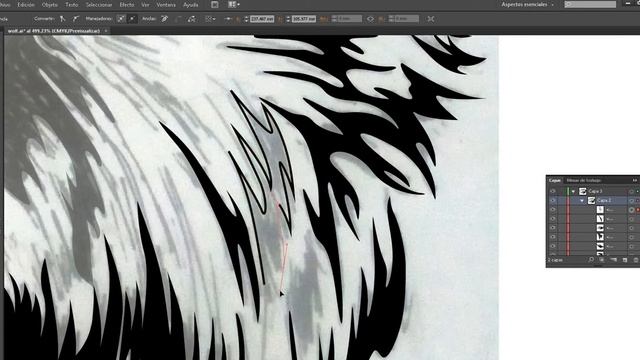This screenshot has width=640, height=360.
Task: Click the target circle for Capa 3
Action: tap(631, 191)
